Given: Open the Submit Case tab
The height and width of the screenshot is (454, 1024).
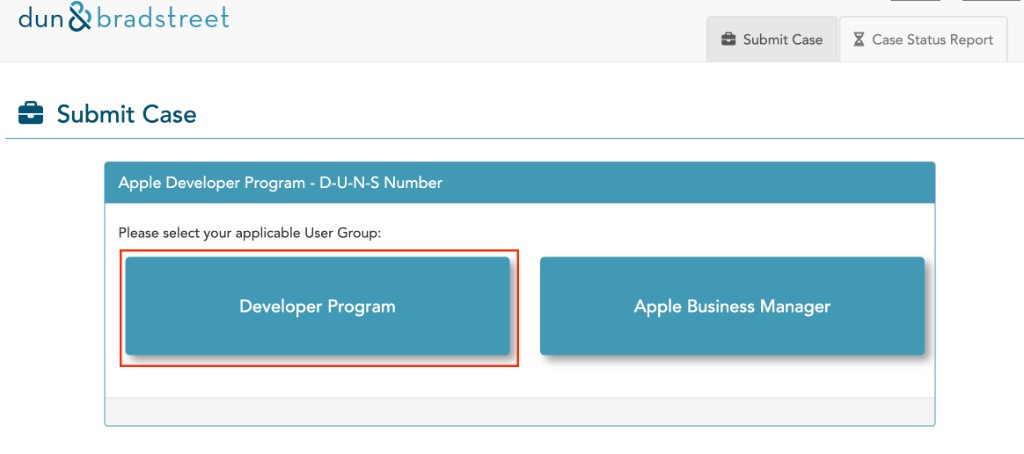Looking at the screenshot, I should (772, 39).
